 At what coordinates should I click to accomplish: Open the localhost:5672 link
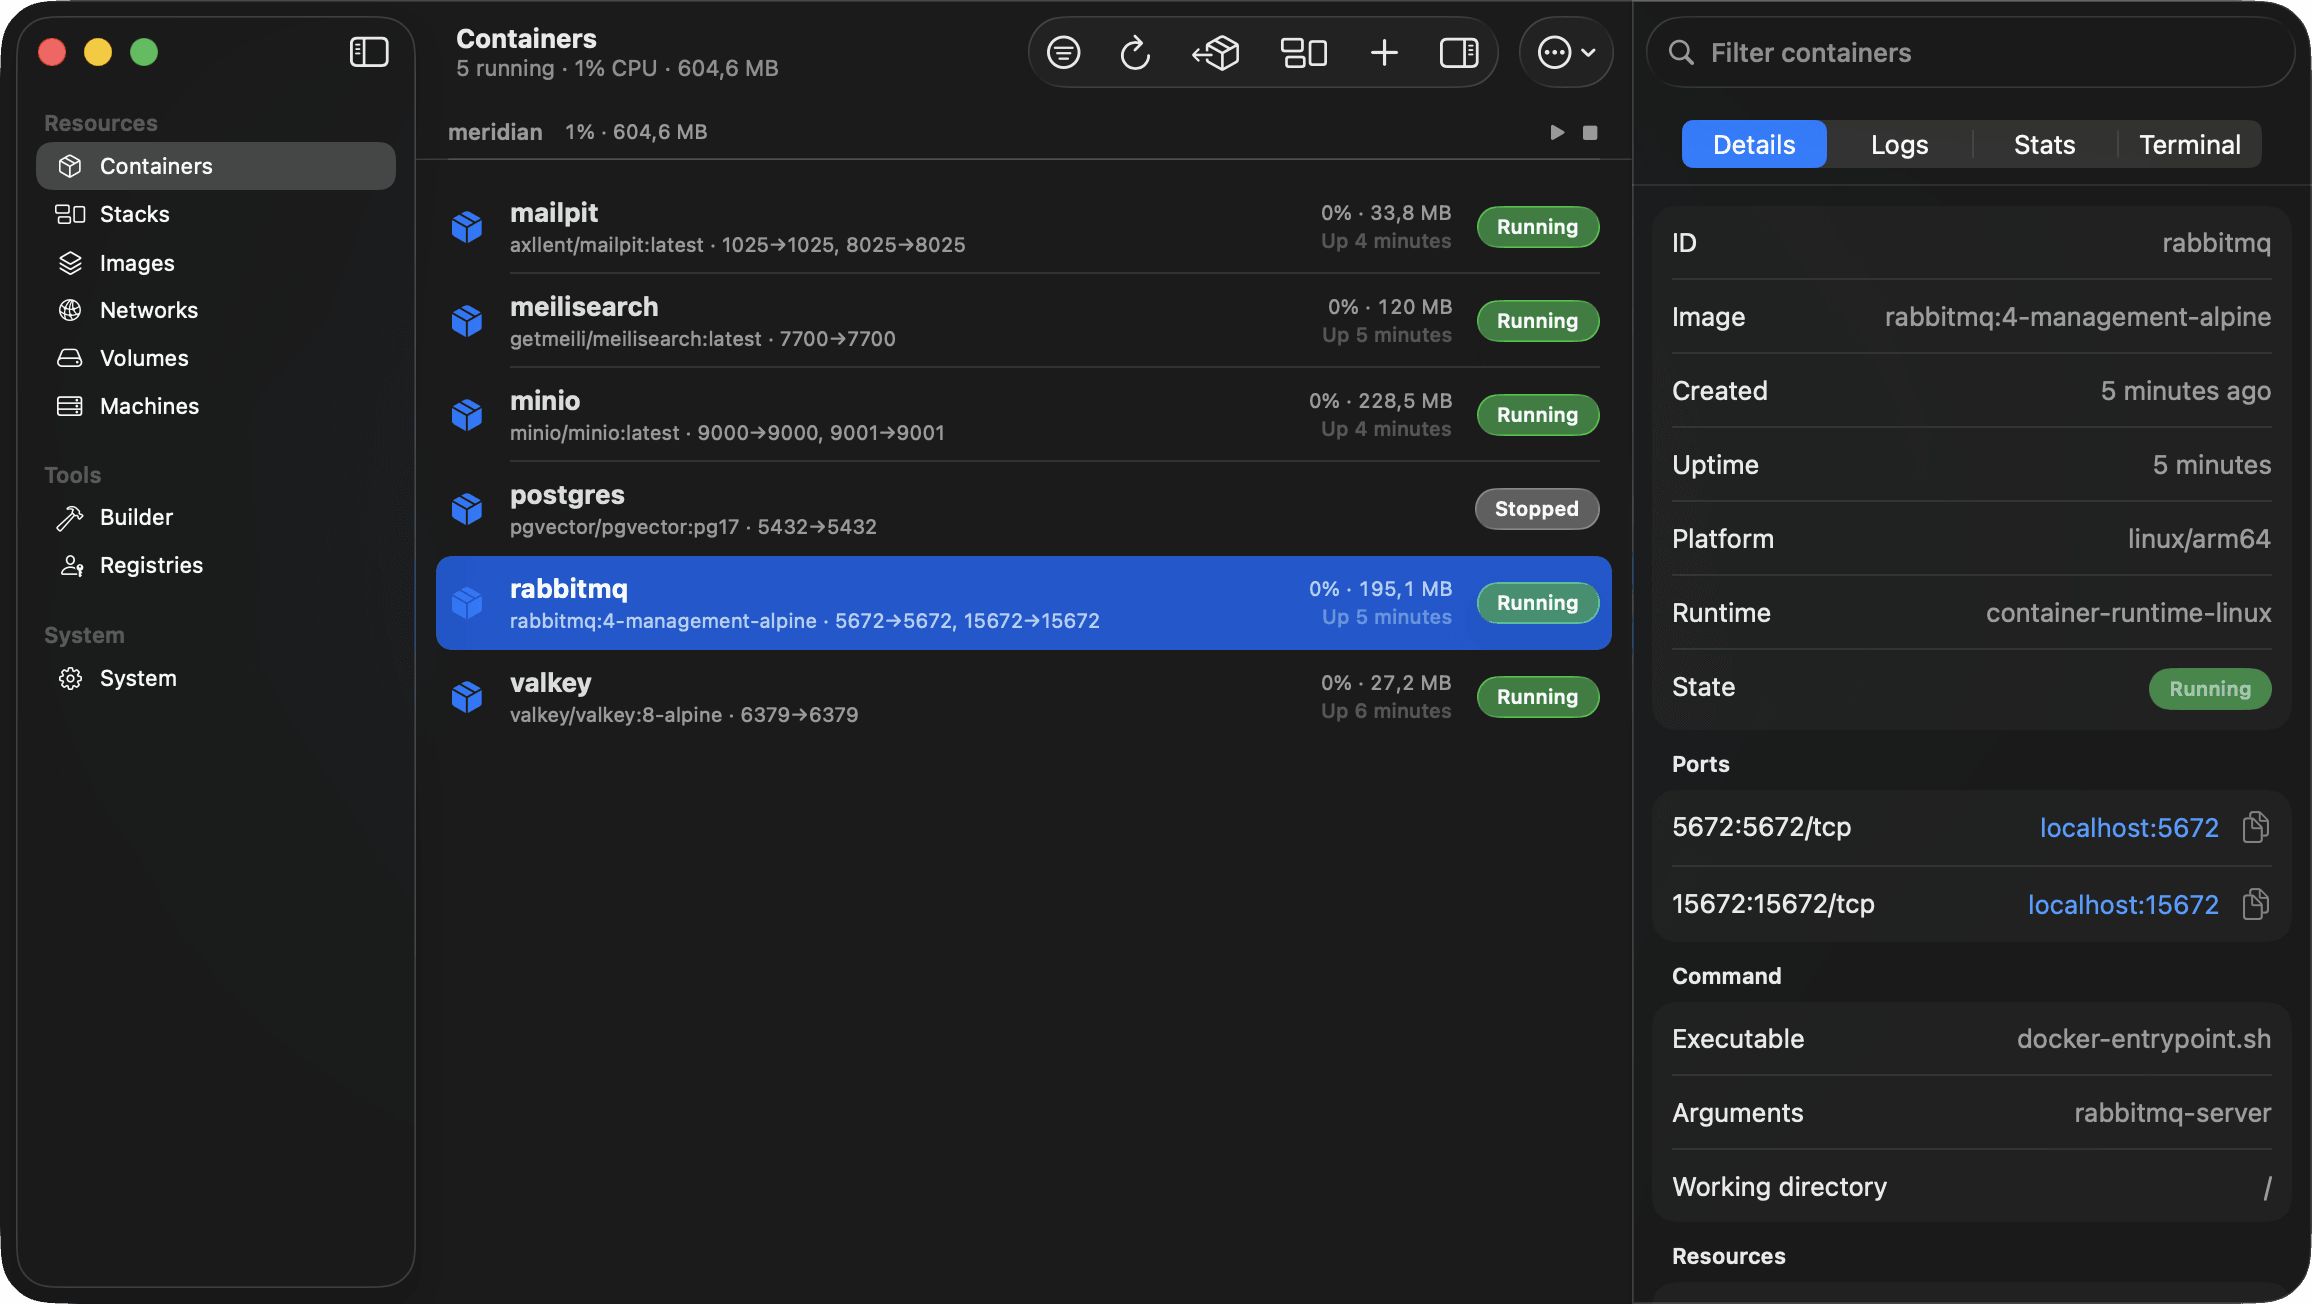(x=2129, y=828)
